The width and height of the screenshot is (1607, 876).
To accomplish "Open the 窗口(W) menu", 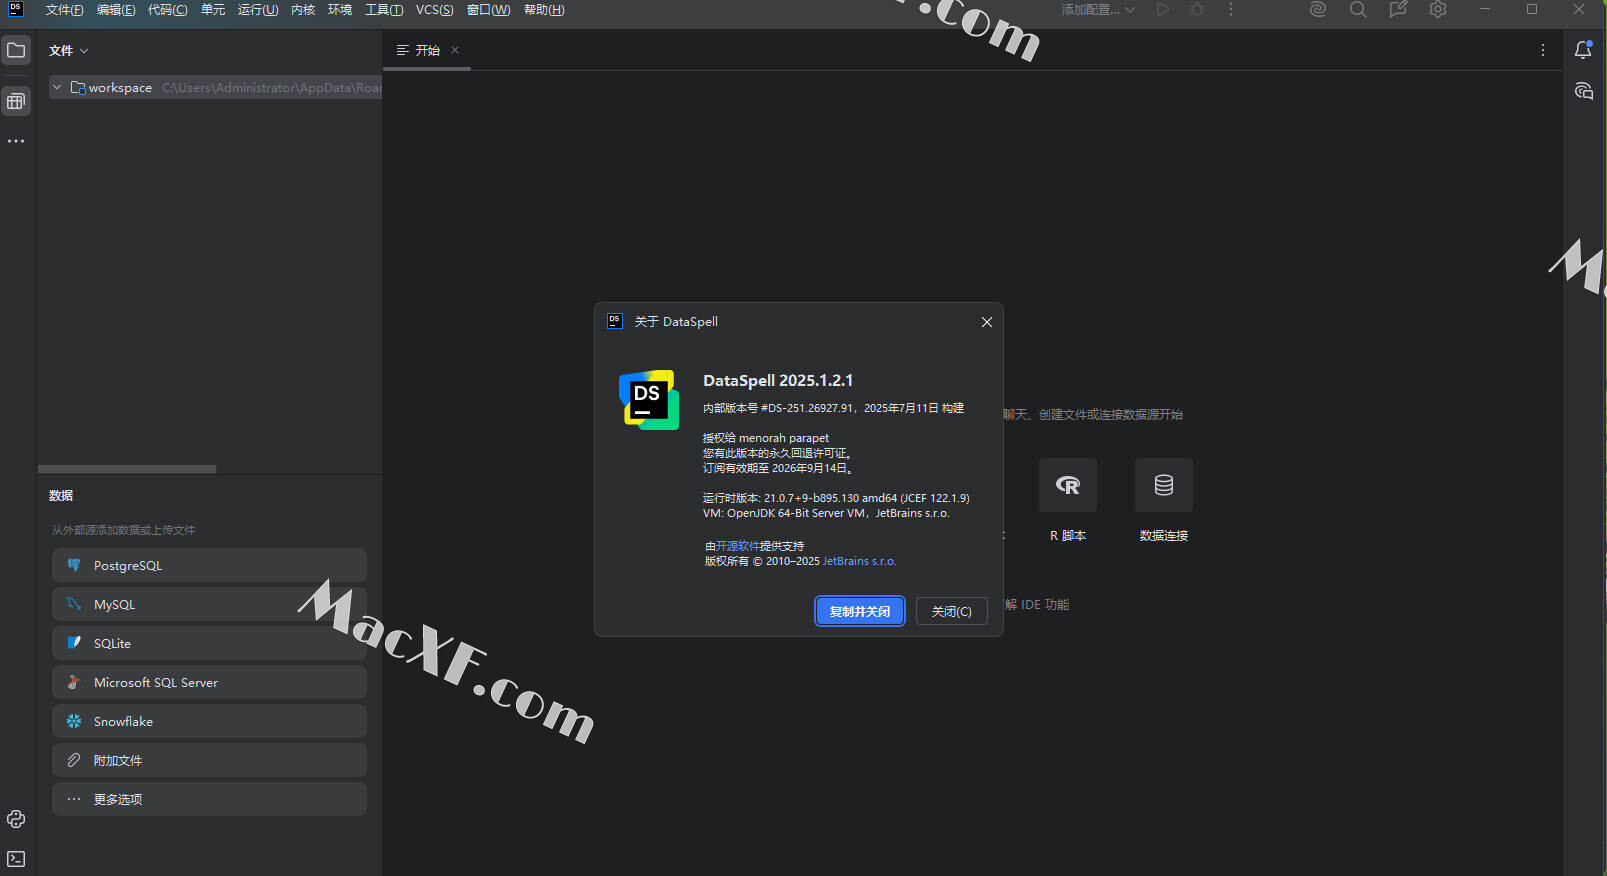I will tap(488, 10).
